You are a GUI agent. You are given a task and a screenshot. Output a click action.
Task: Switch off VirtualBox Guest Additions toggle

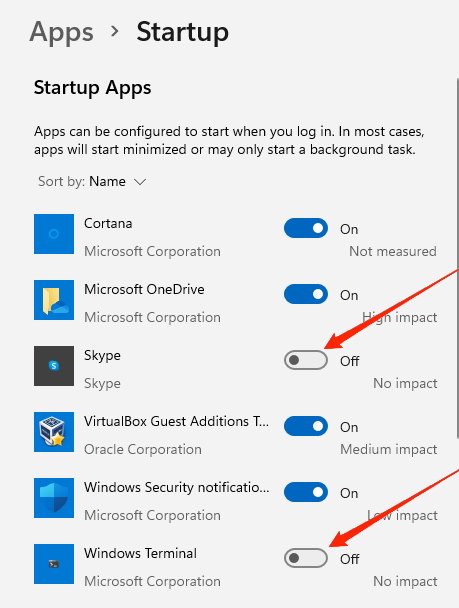tap(306, 426)
